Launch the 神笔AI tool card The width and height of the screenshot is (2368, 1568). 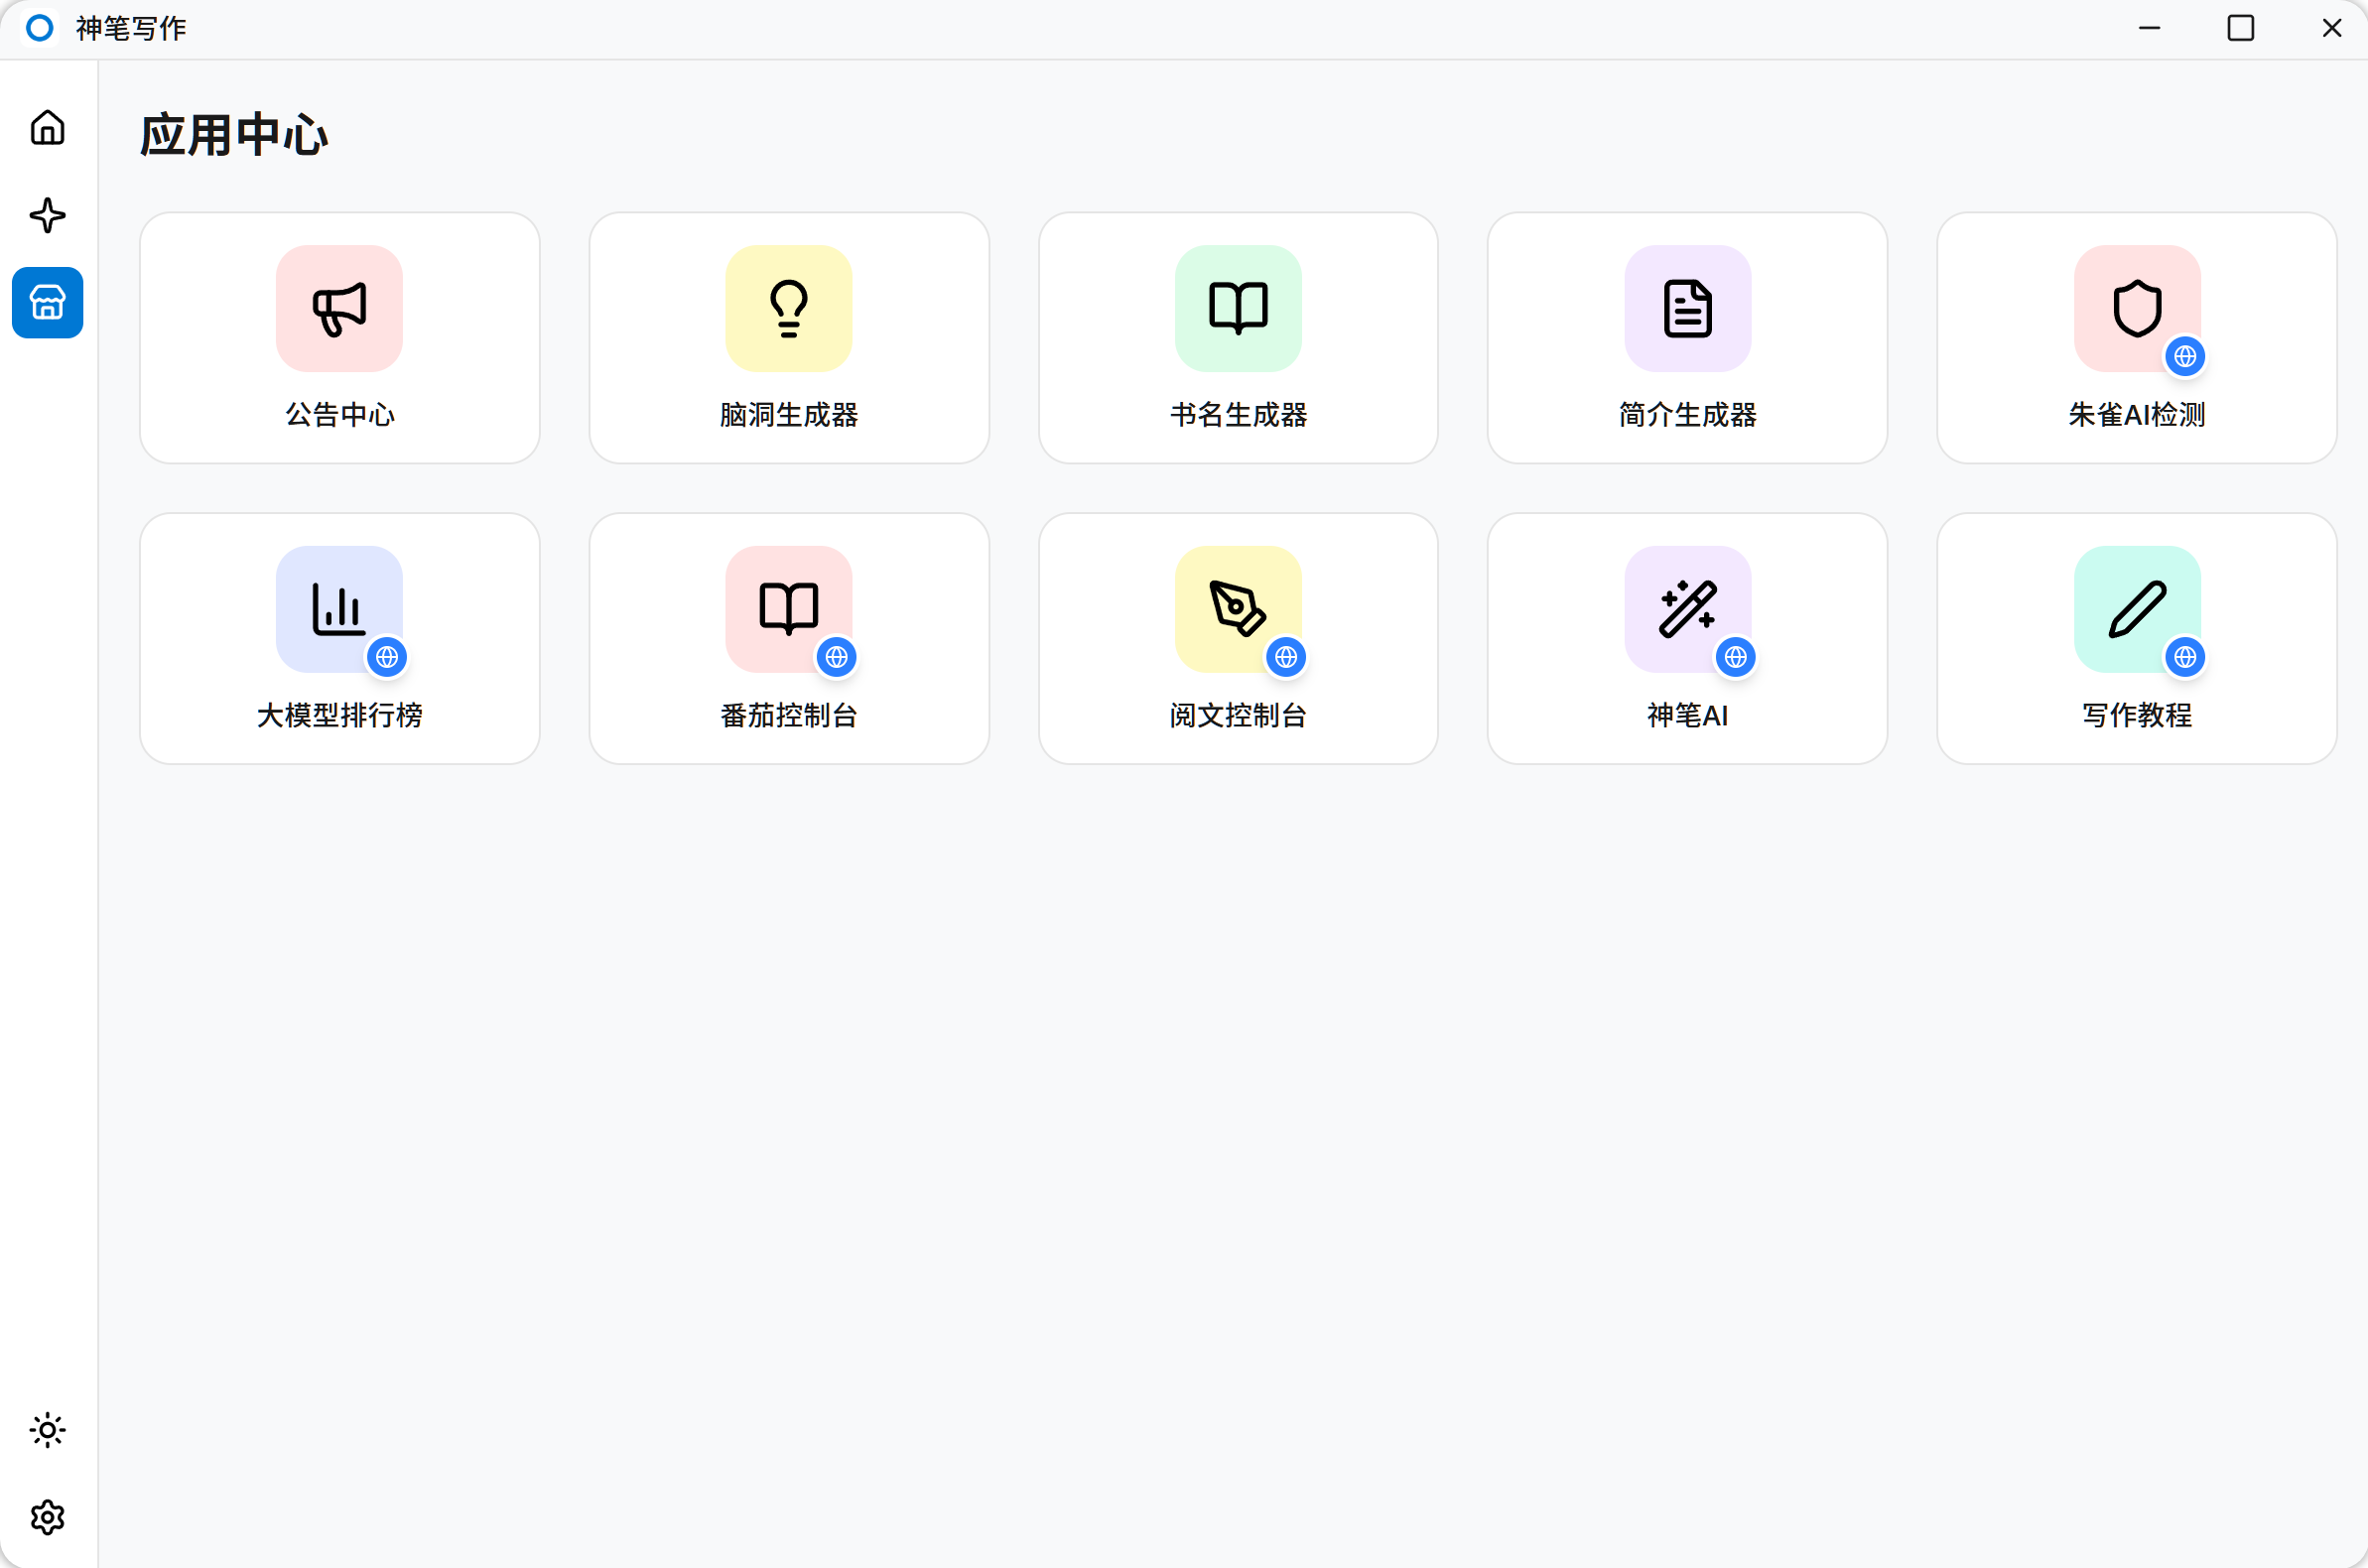(1687, 637)
